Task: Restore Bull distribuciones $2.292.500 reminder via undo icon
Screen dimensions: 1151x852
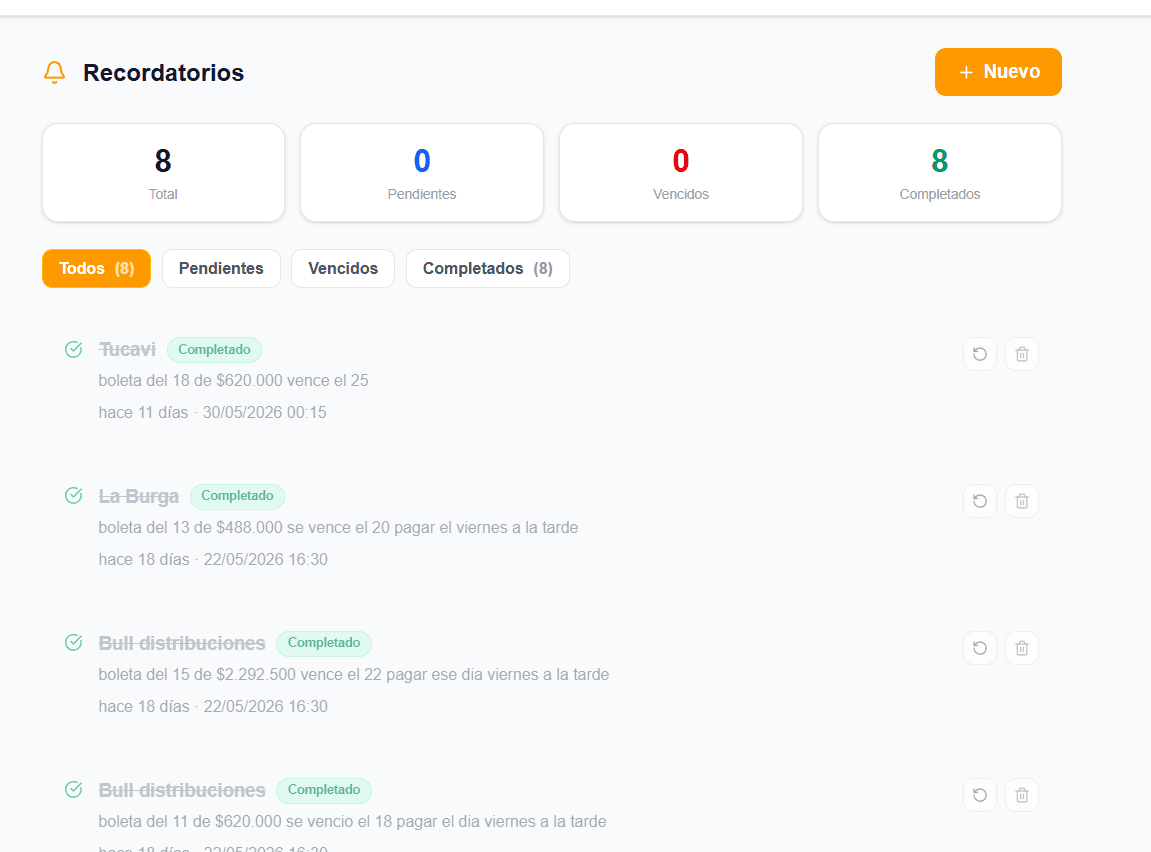Action: point(979,648)
